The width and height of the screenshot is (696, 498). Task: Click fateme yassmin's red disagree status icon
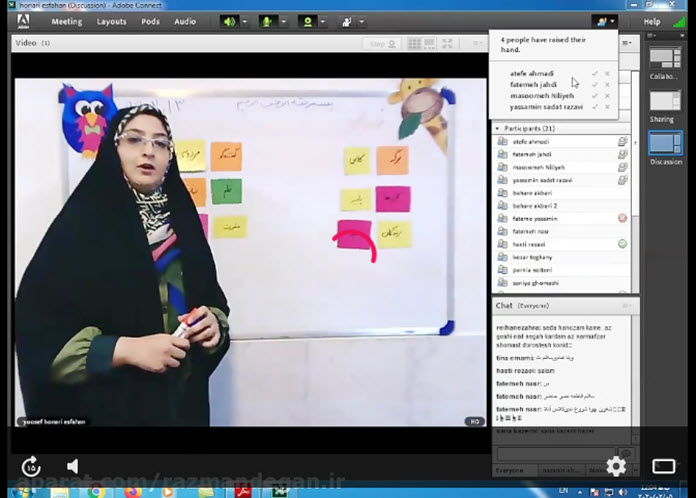(622, 218)
